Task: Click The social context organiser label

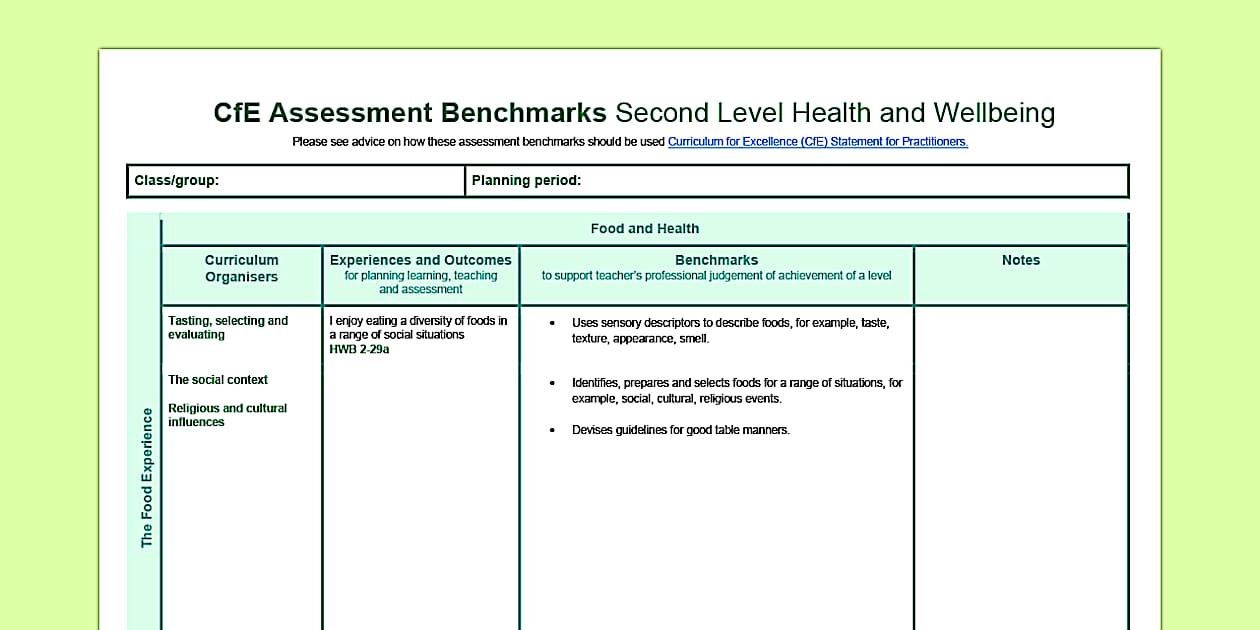Action: tap(217, 380)
